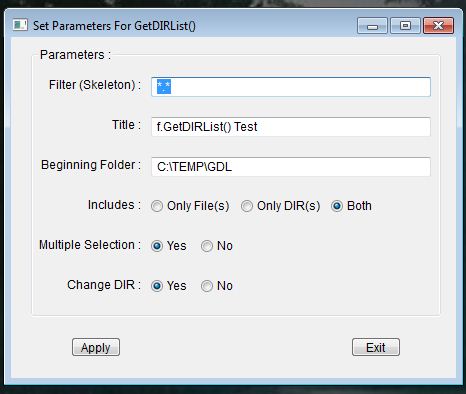This screenshot has height=394, width=466.
Task: Select the Beginning Folder path field
Action: coord(291,167)
